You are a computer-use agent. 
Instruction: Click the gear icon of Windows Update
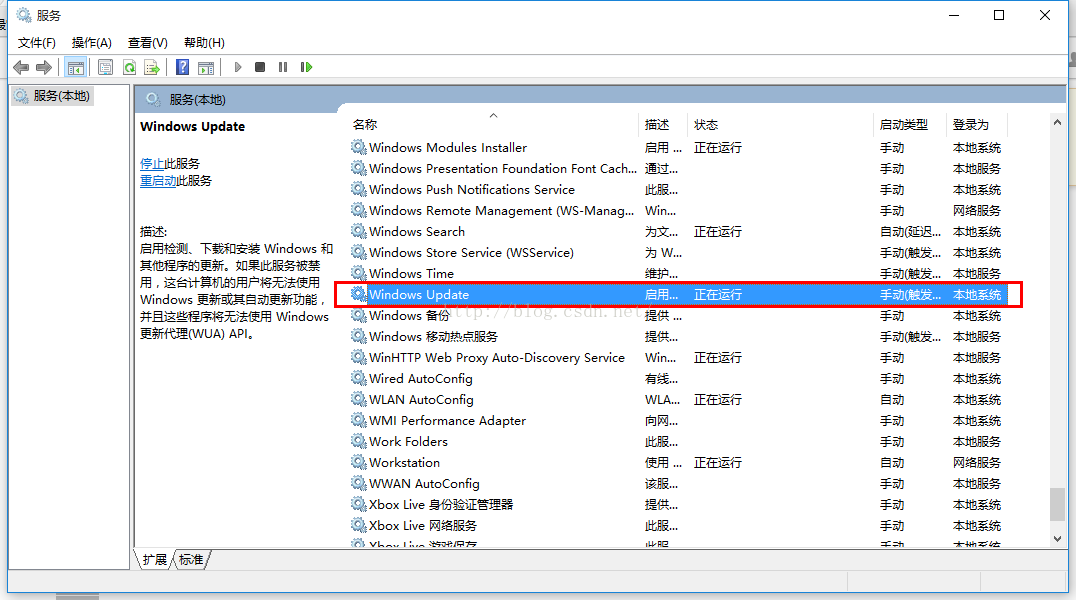[x=358, y=294]
